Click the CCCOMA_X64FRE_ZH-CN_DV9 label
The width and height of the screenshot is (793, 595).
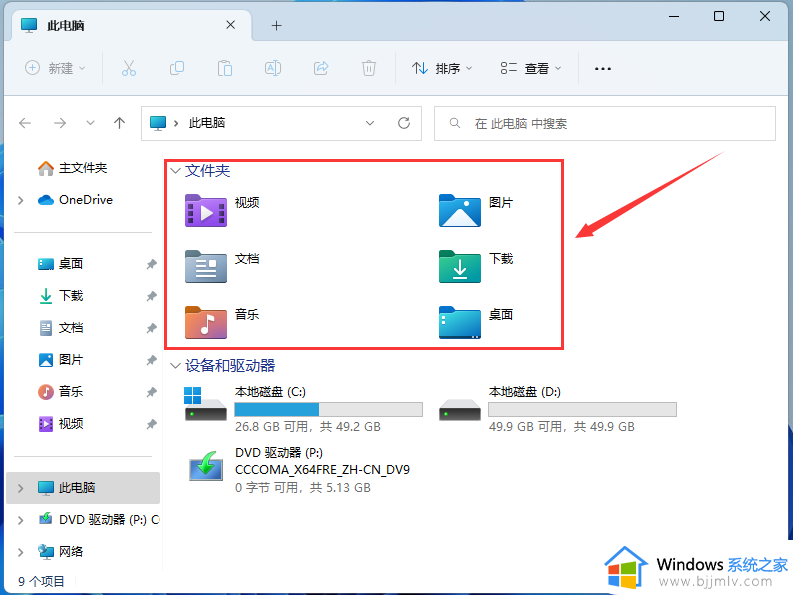click(323, 470)
